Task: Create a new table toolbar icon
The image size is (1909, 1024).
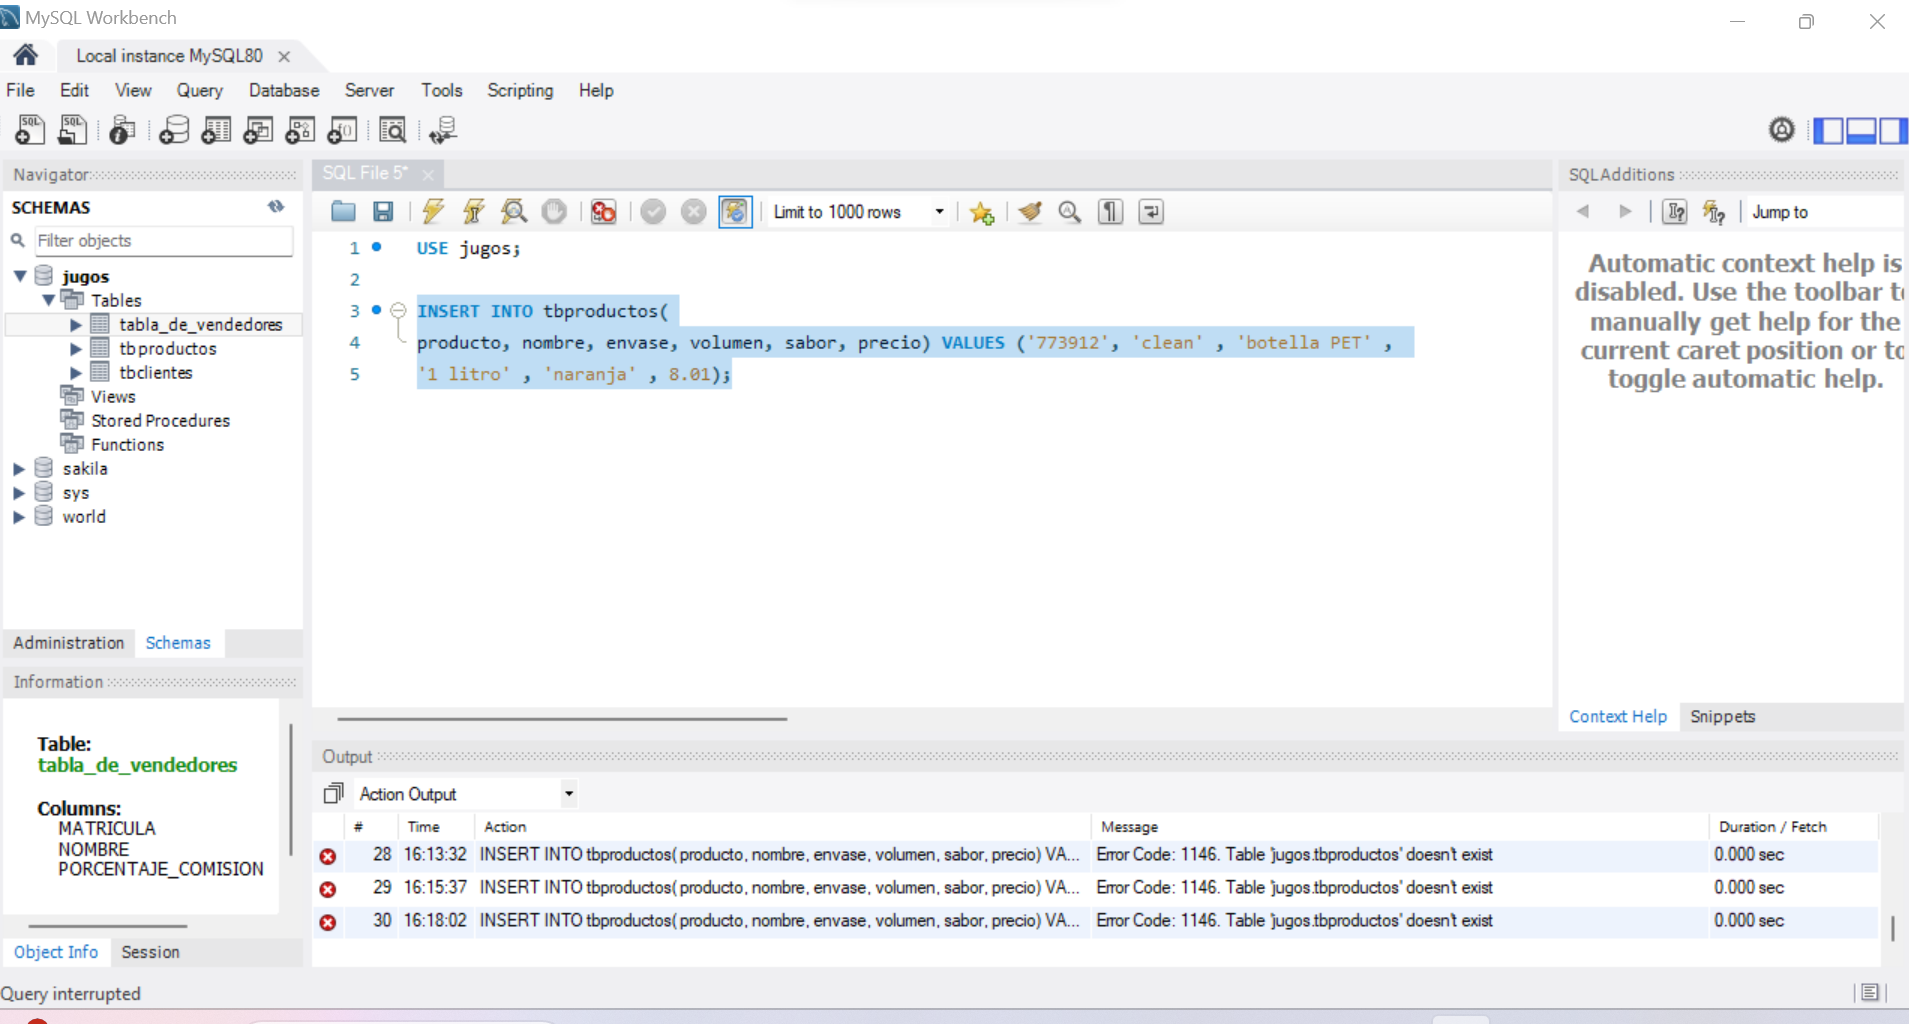Action: (216, 130)
